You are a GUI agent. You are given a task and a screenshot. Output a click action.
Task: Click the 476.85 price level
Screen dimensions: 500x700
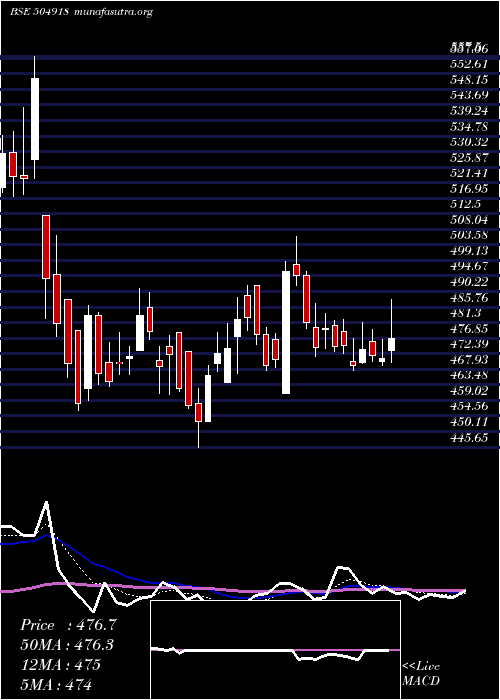coord(468,328)
